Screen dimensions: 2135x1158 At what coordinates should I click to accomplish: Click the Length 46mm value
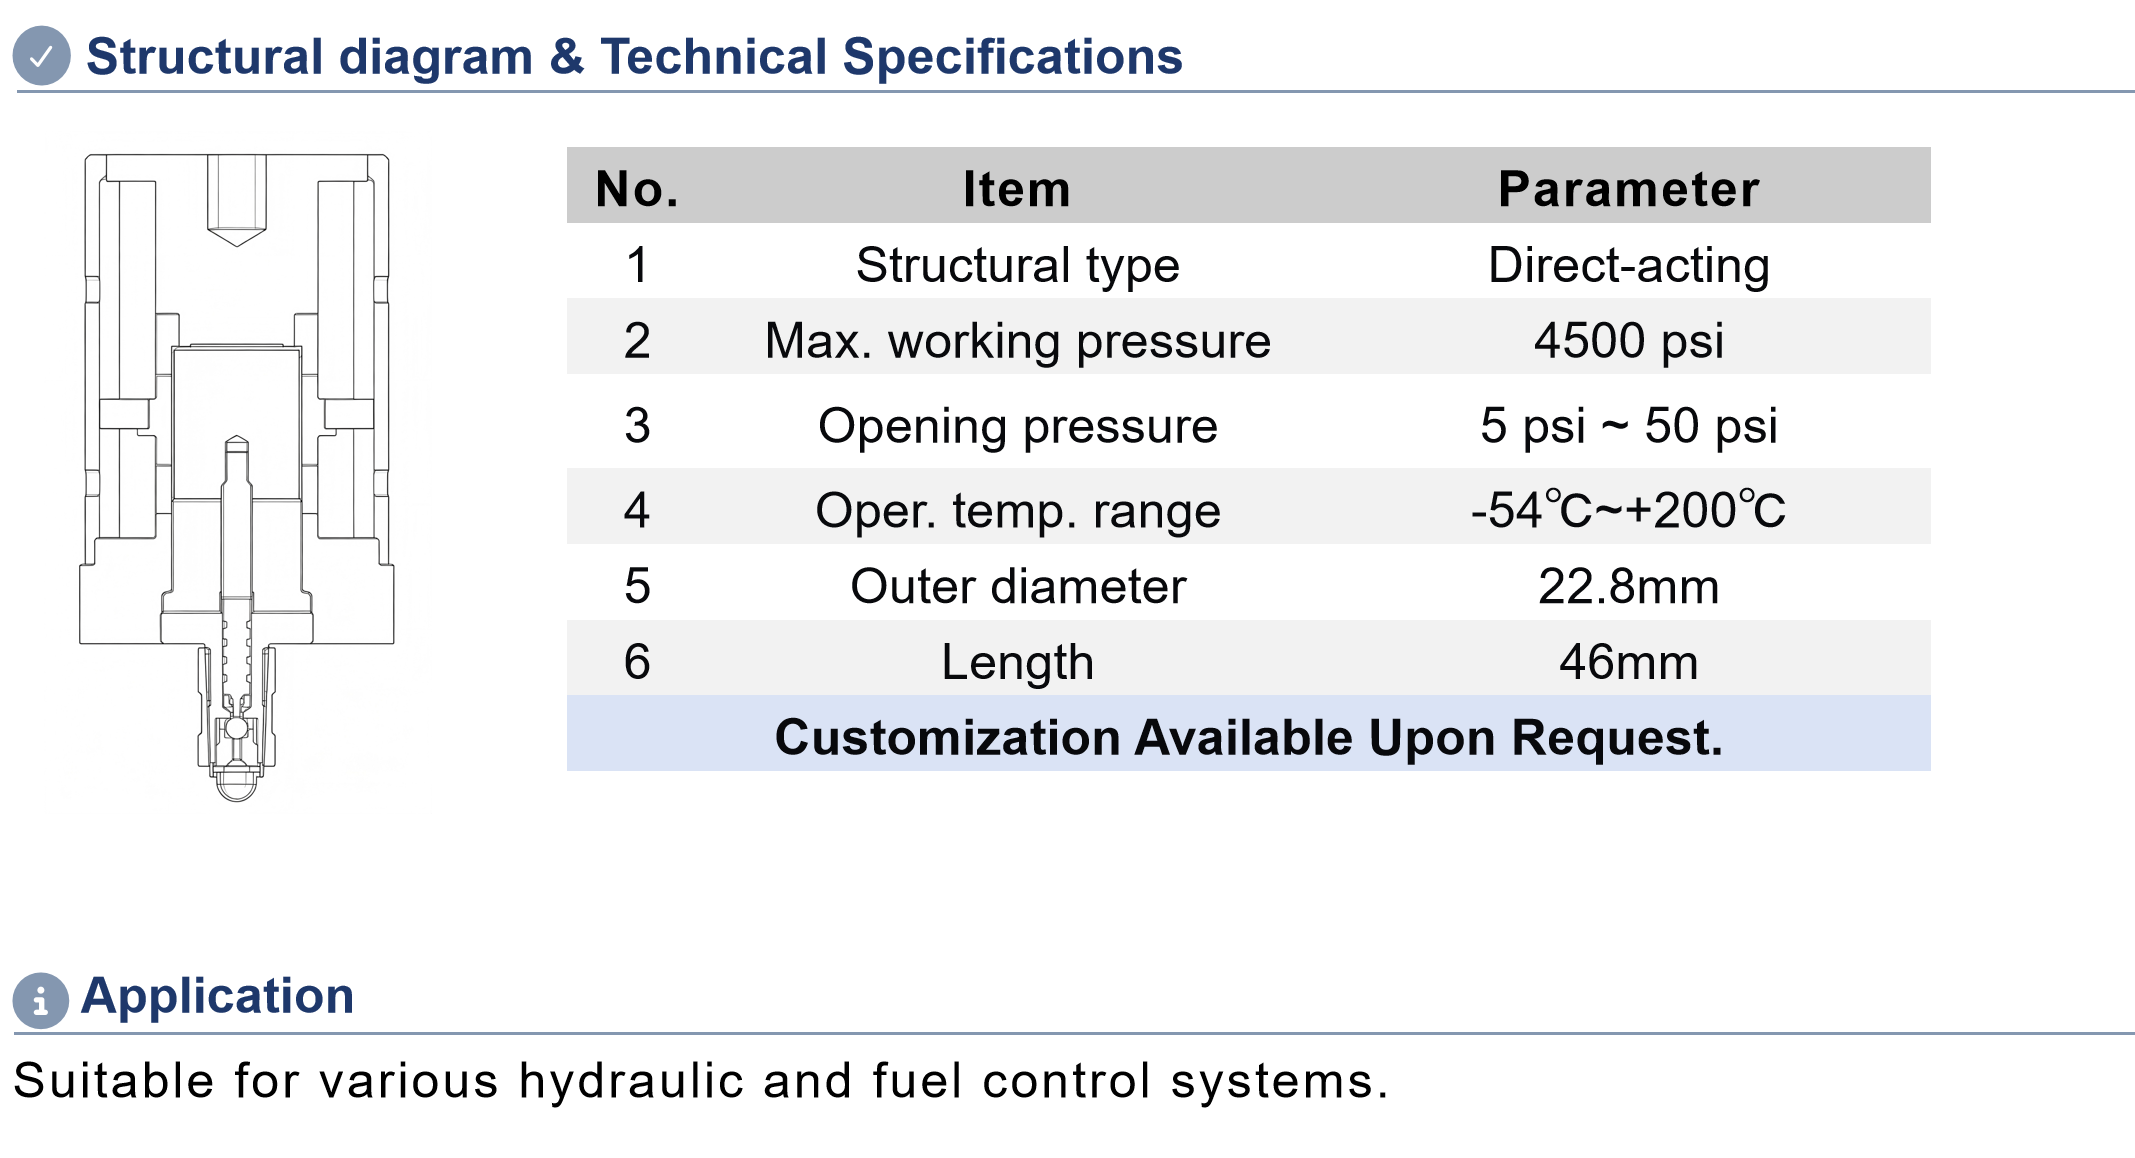coord(1629,663)
